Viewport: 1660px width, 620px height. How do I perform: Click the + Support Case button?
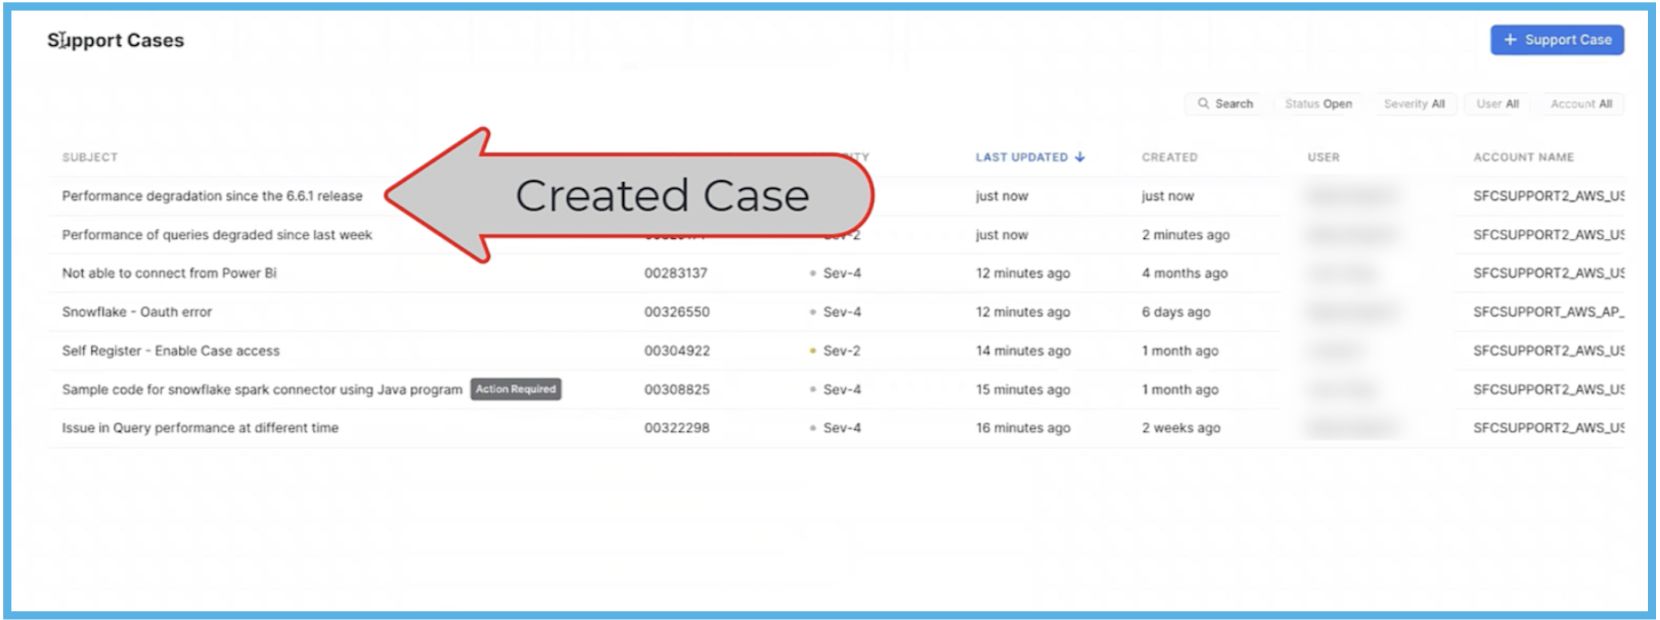(1557, 40)
